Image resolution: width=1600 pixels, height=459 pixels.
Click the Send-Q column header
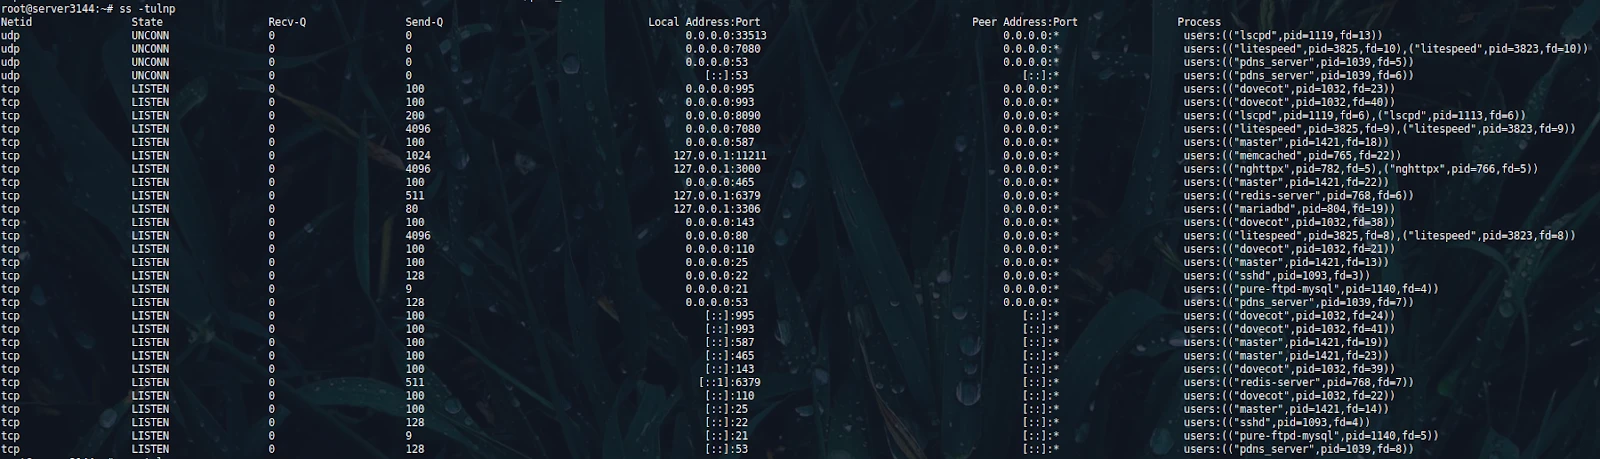(424, 22)
